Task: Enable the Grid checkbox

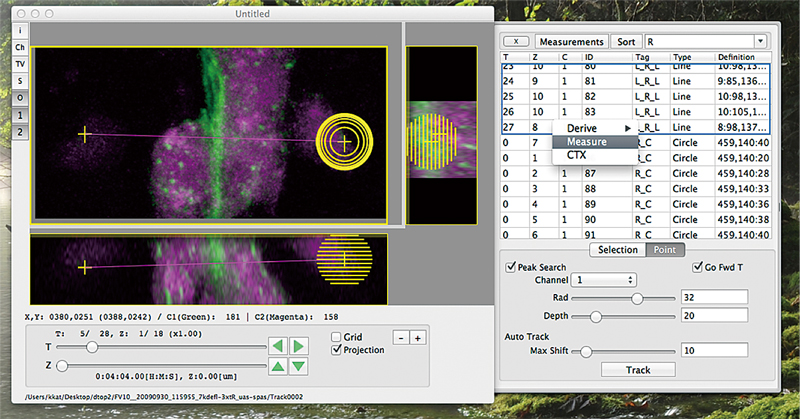Action: pyautogui.click(x=338, y=336)
